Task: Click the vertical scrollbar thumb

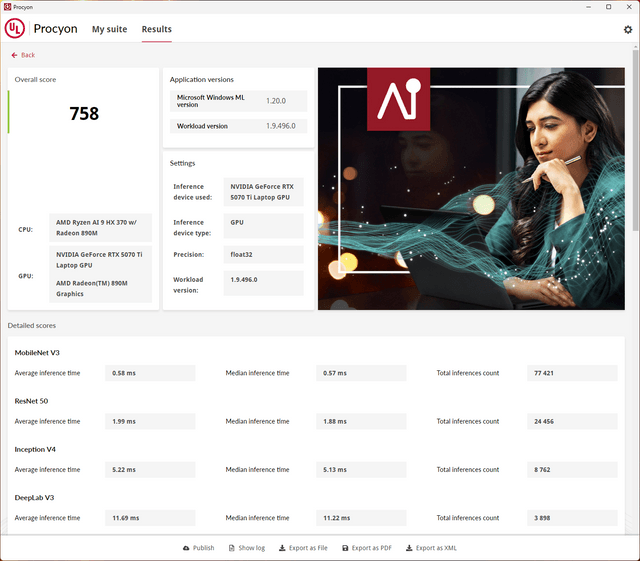Action: tap(636, 141)
